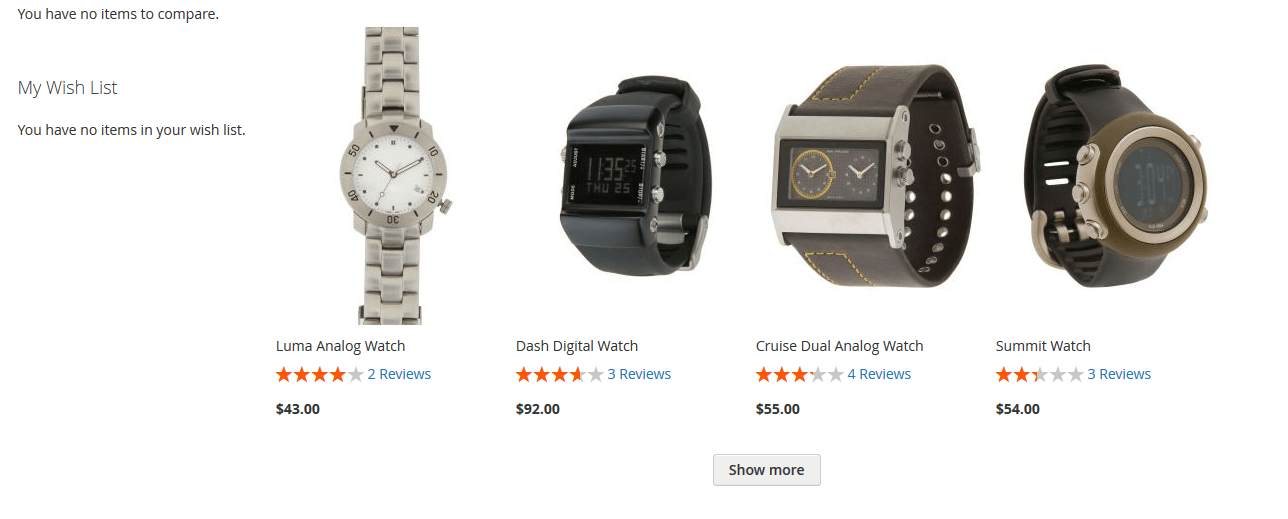Click the star rating of Dash Digital Watch
Image resolution: width=1288 pixels, height=519 pixels.
(x=560, y=374)
